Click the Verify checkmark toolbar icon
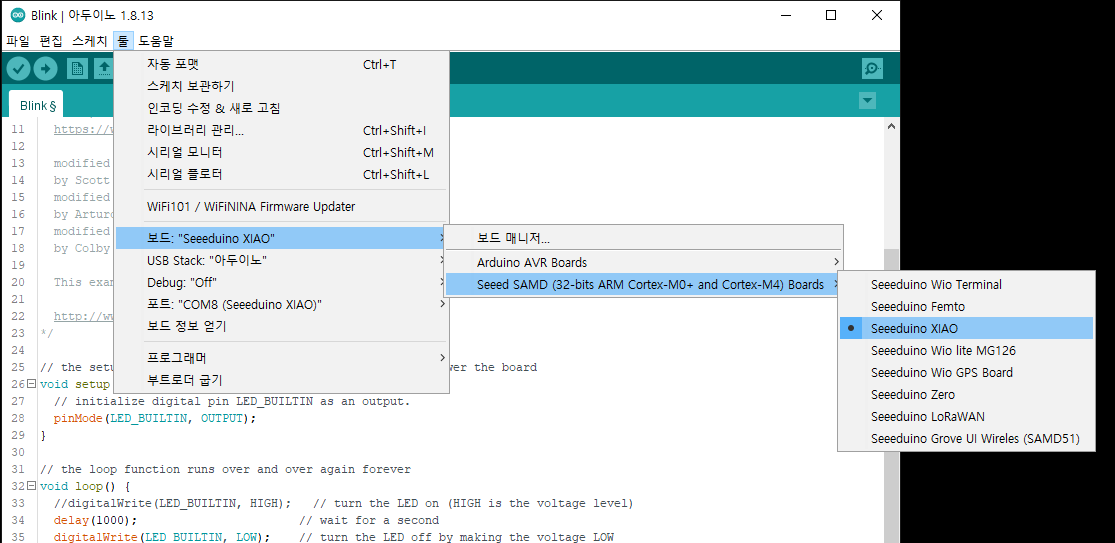1115x543 pixels. point(18,68)
